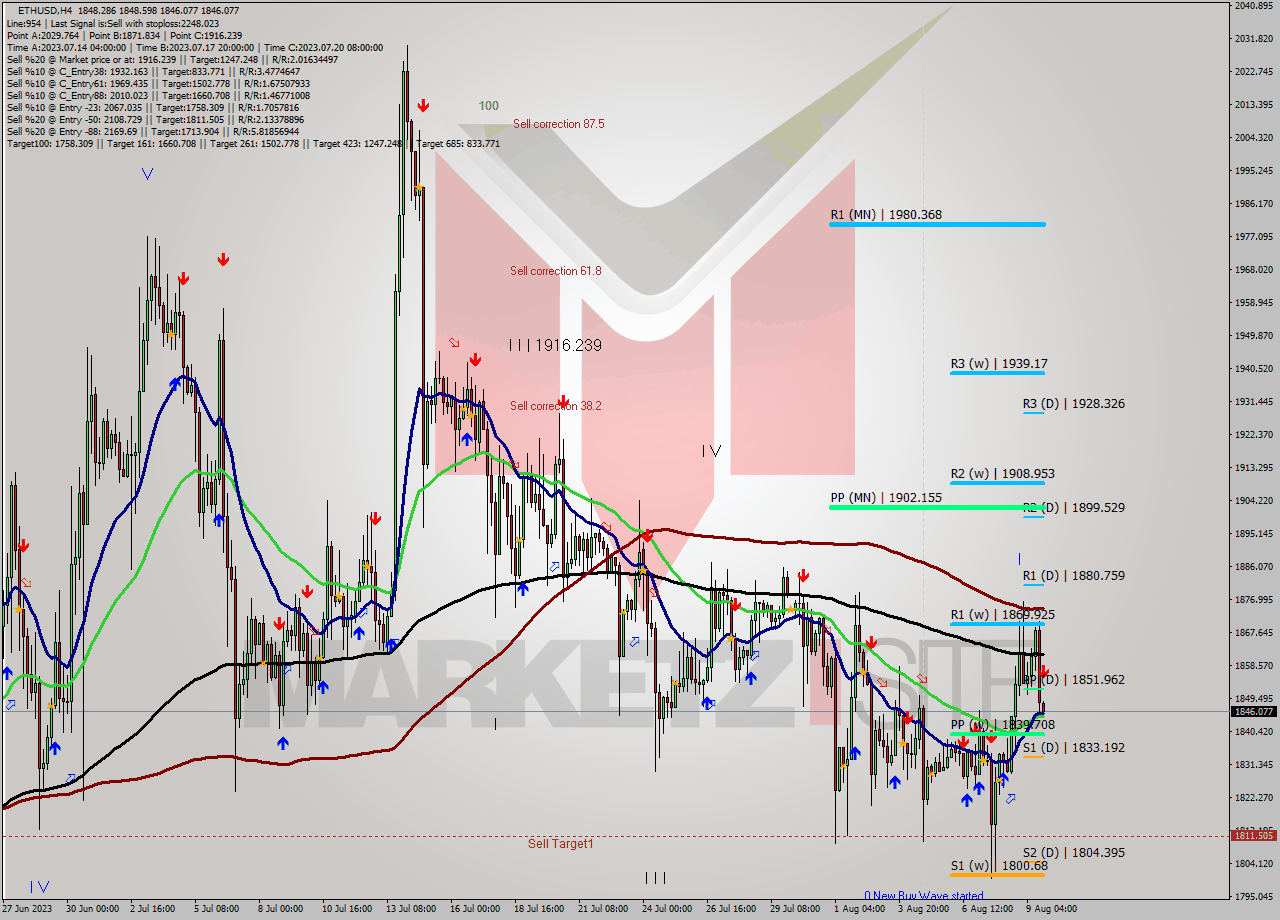The height and width of the screenshot is (920, 1280).
Task: Click the '27 Jun 2023' date axis label
Action: (x=28, y=909)
